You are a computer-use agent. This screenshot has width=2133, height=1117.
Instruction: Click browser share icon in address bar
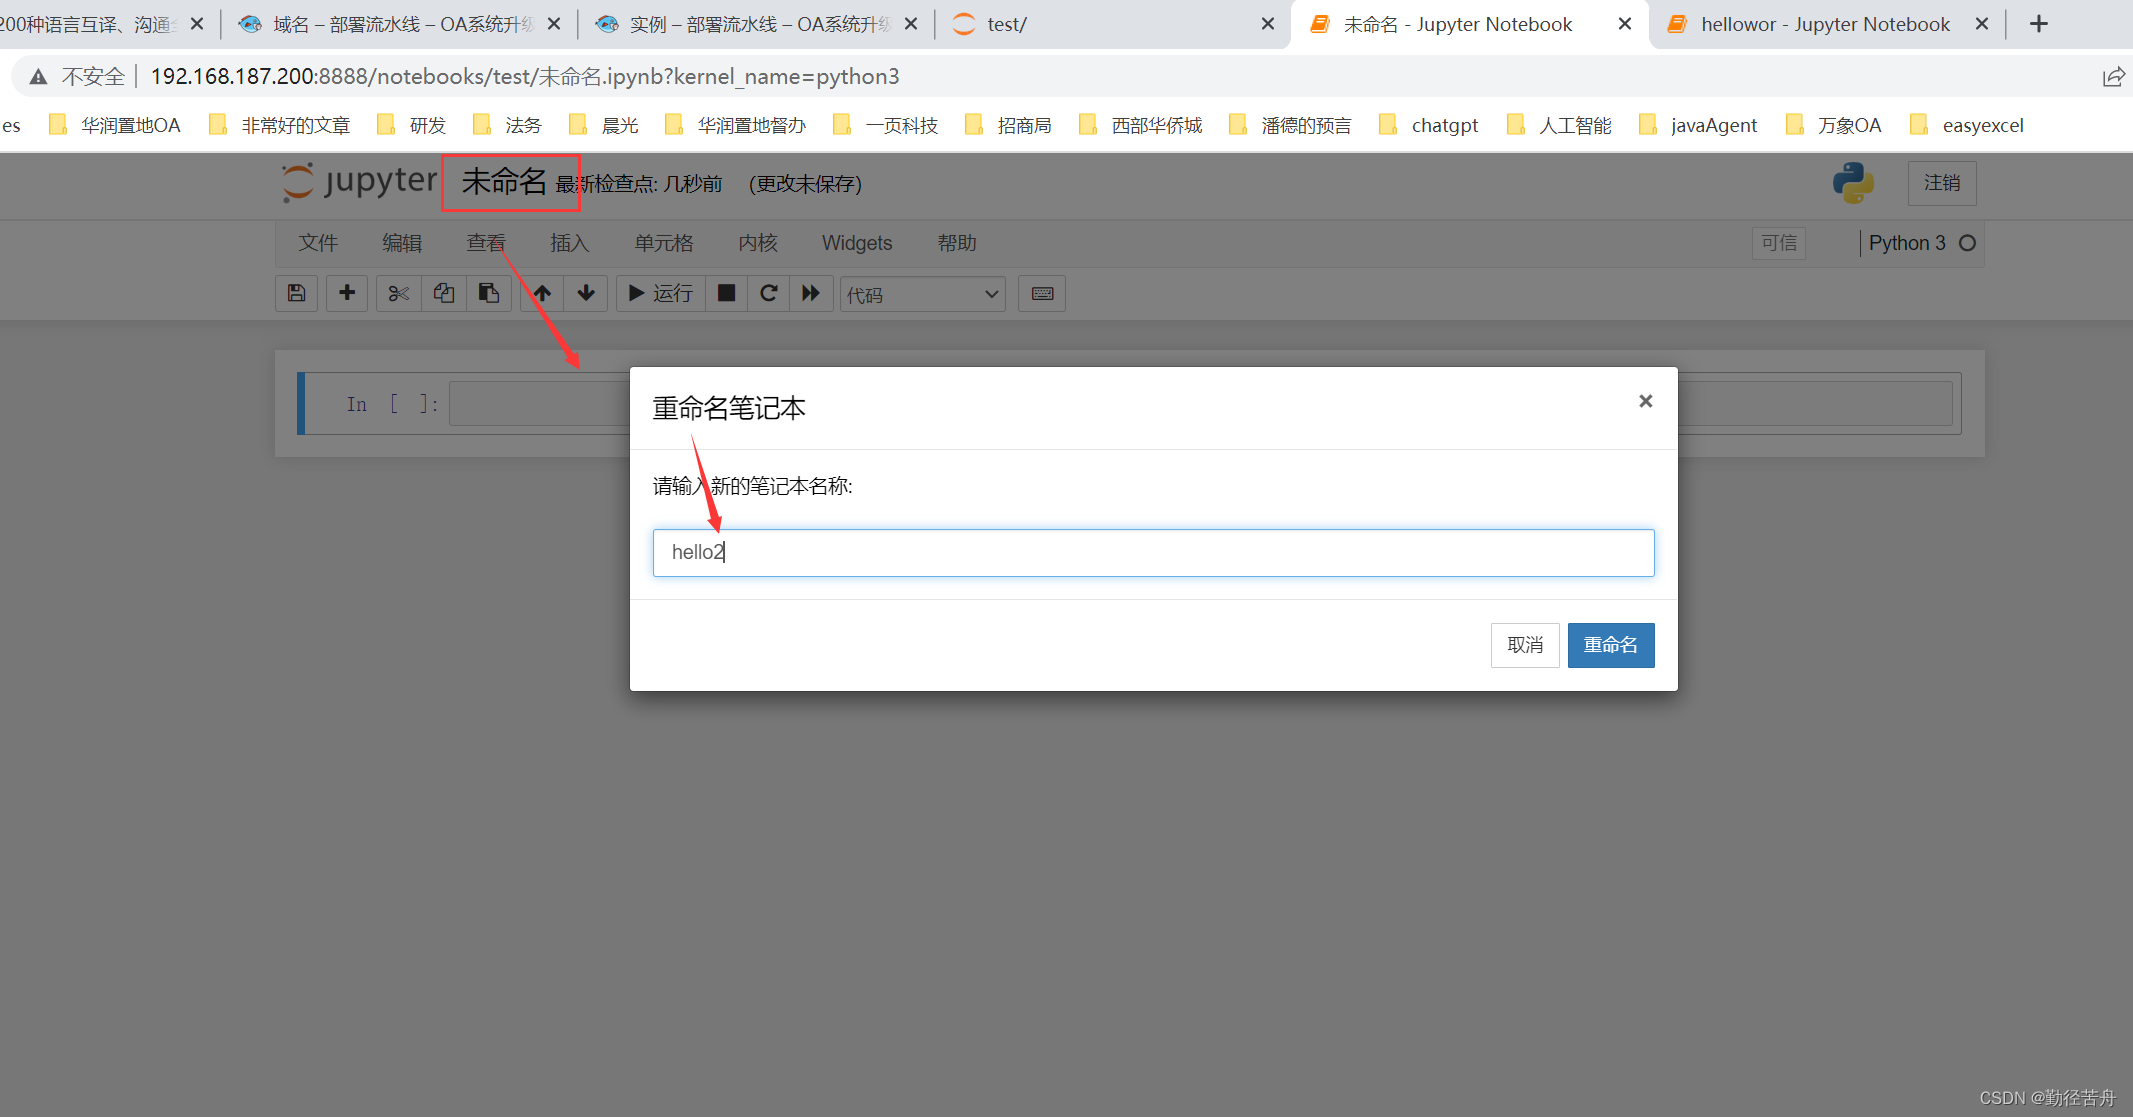(2113, 77)
